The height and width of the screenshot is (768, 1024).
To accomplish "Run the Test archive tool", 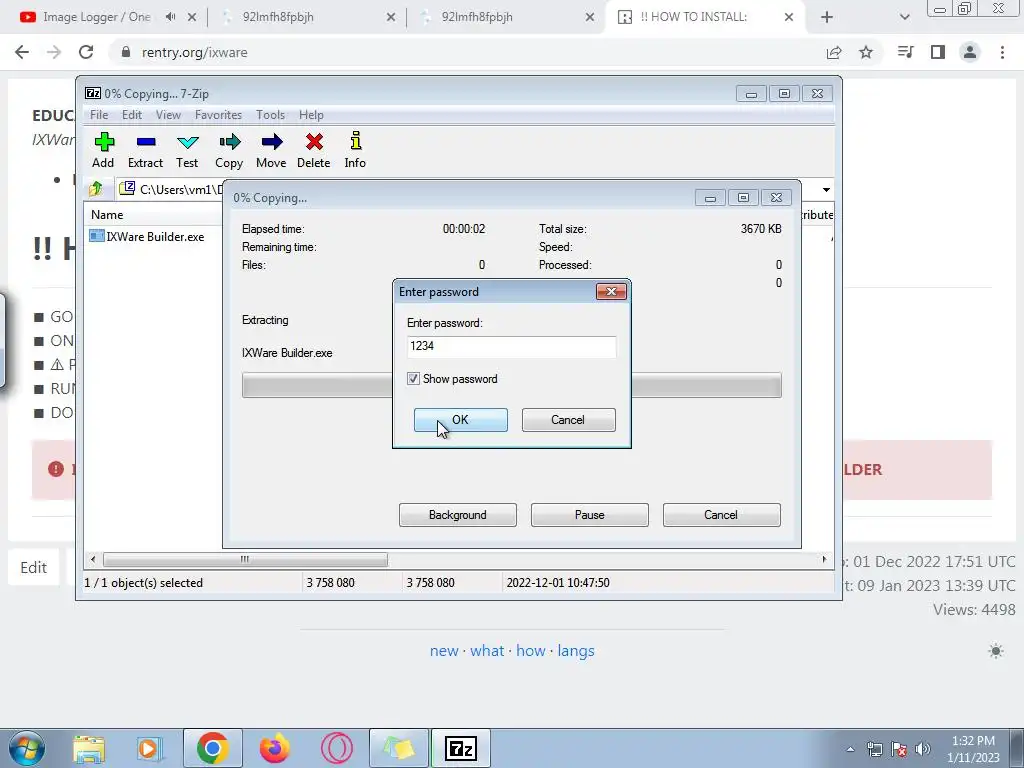I will (x=187, y=150).
